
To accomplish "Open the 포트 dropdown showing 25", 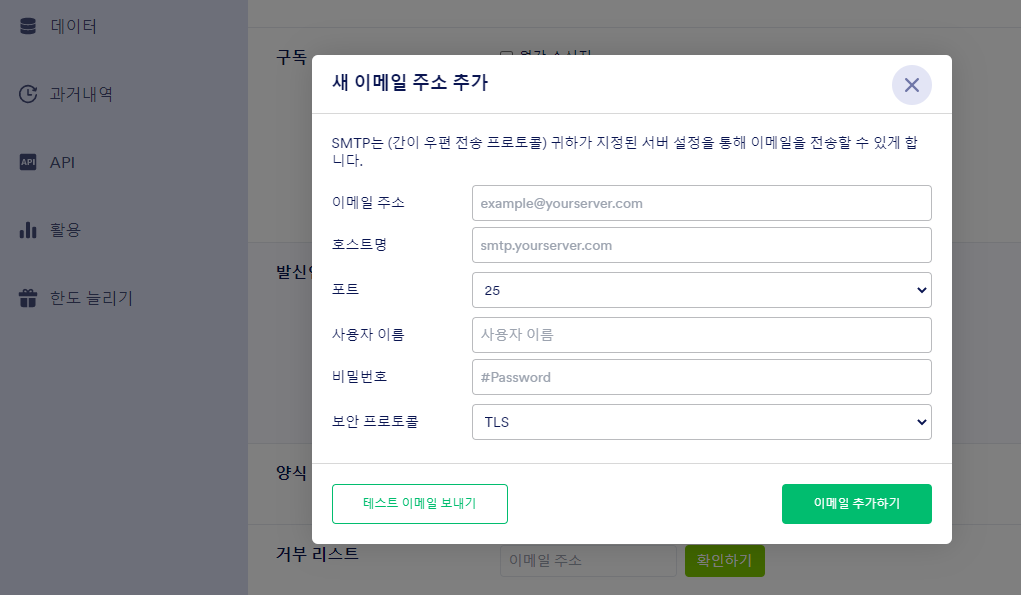I will (701, 290).
